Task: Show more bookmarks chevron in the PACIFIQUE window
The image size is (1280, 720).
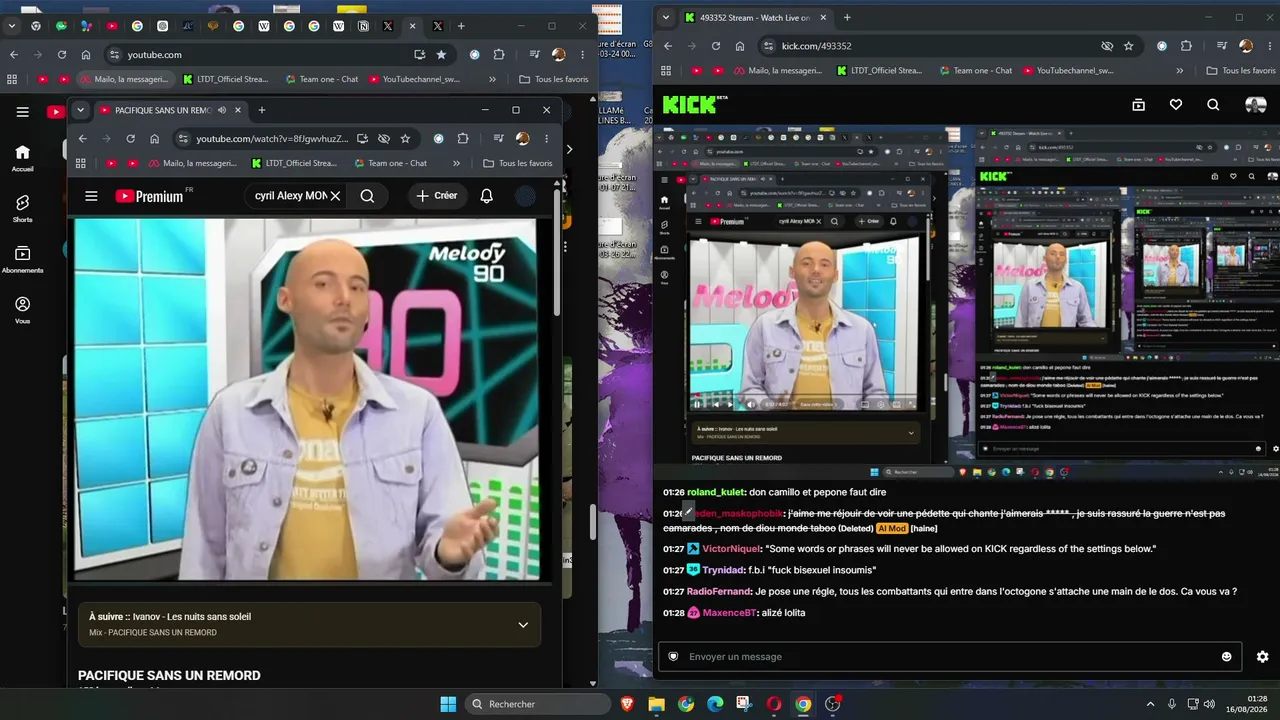Action: (456, 163)
